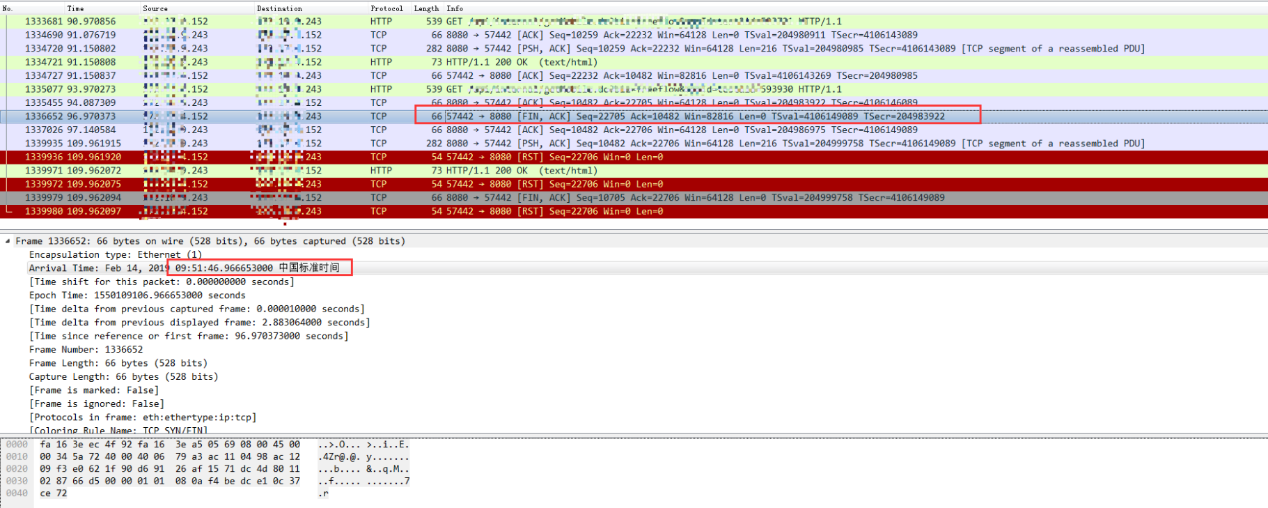Select Coloring Rule Name: TCP SYN/FIN line

tap(121, 430)
